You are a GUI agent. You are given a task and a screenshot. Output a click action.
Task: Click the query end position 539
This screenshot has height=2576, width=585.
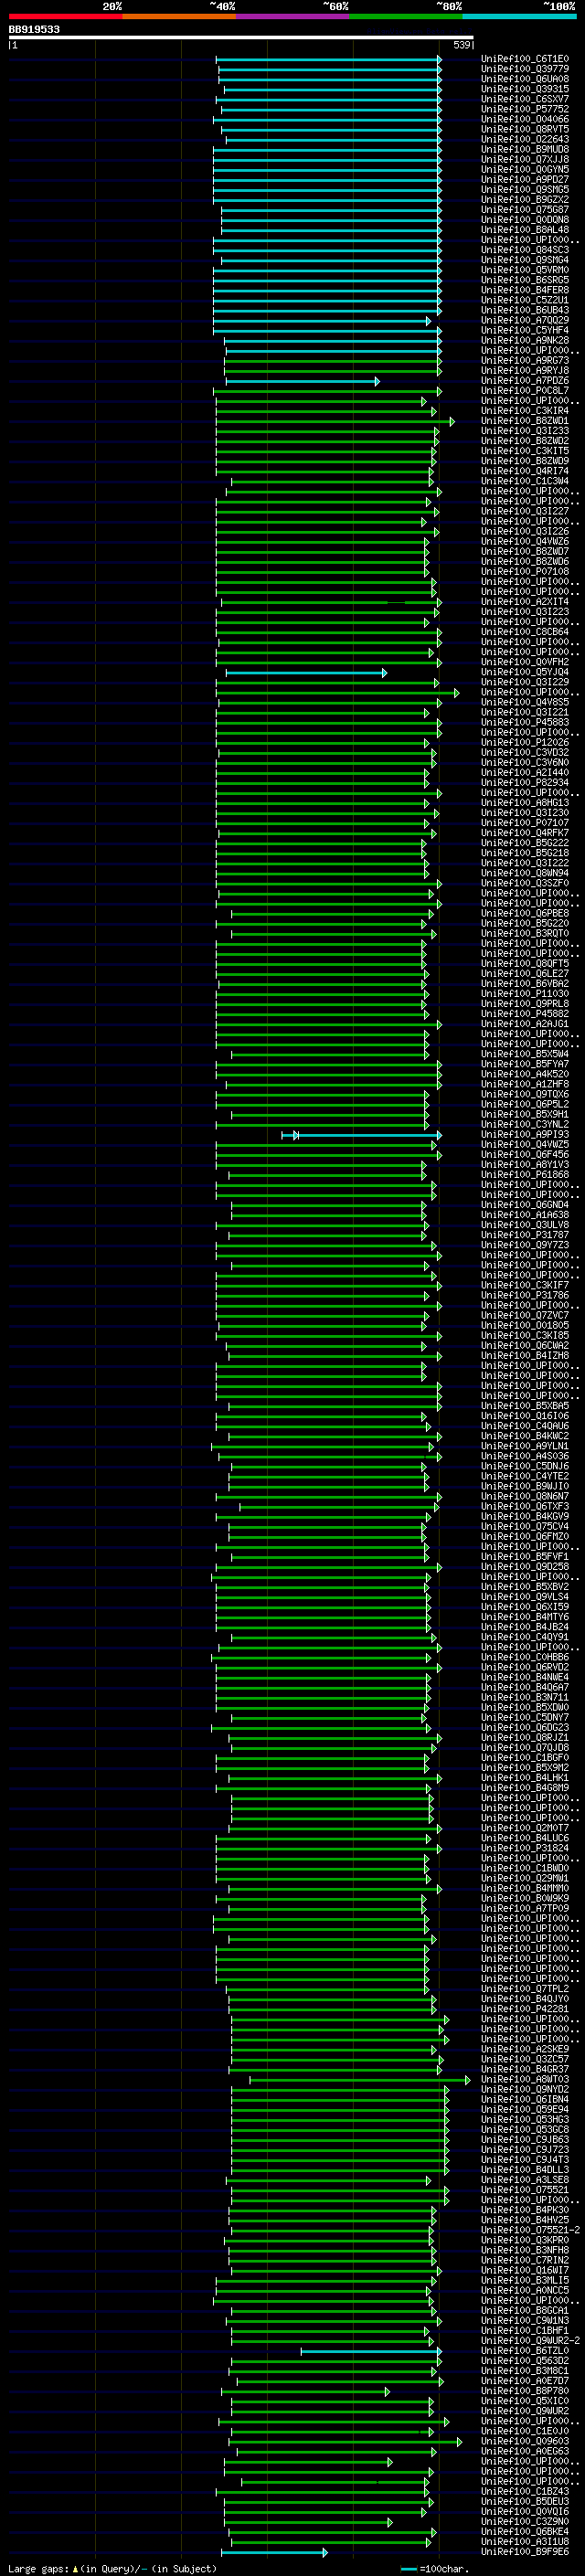(462, 45)
